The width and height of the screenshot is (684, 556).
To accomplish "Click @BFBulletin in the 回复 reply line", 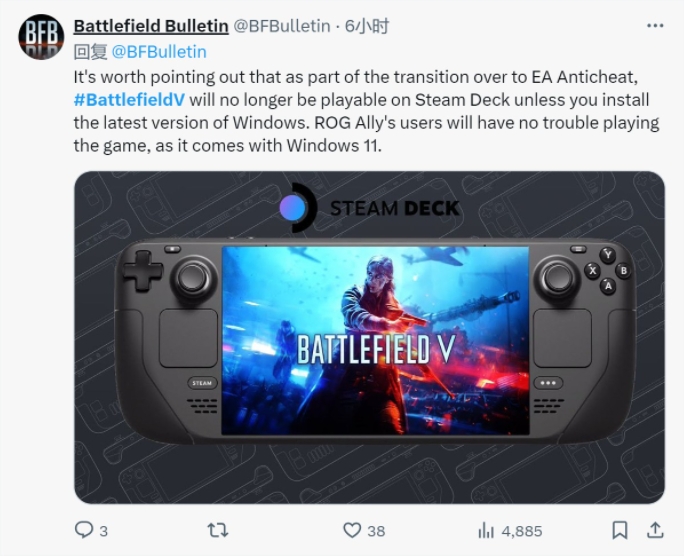I will coord(159,51).
